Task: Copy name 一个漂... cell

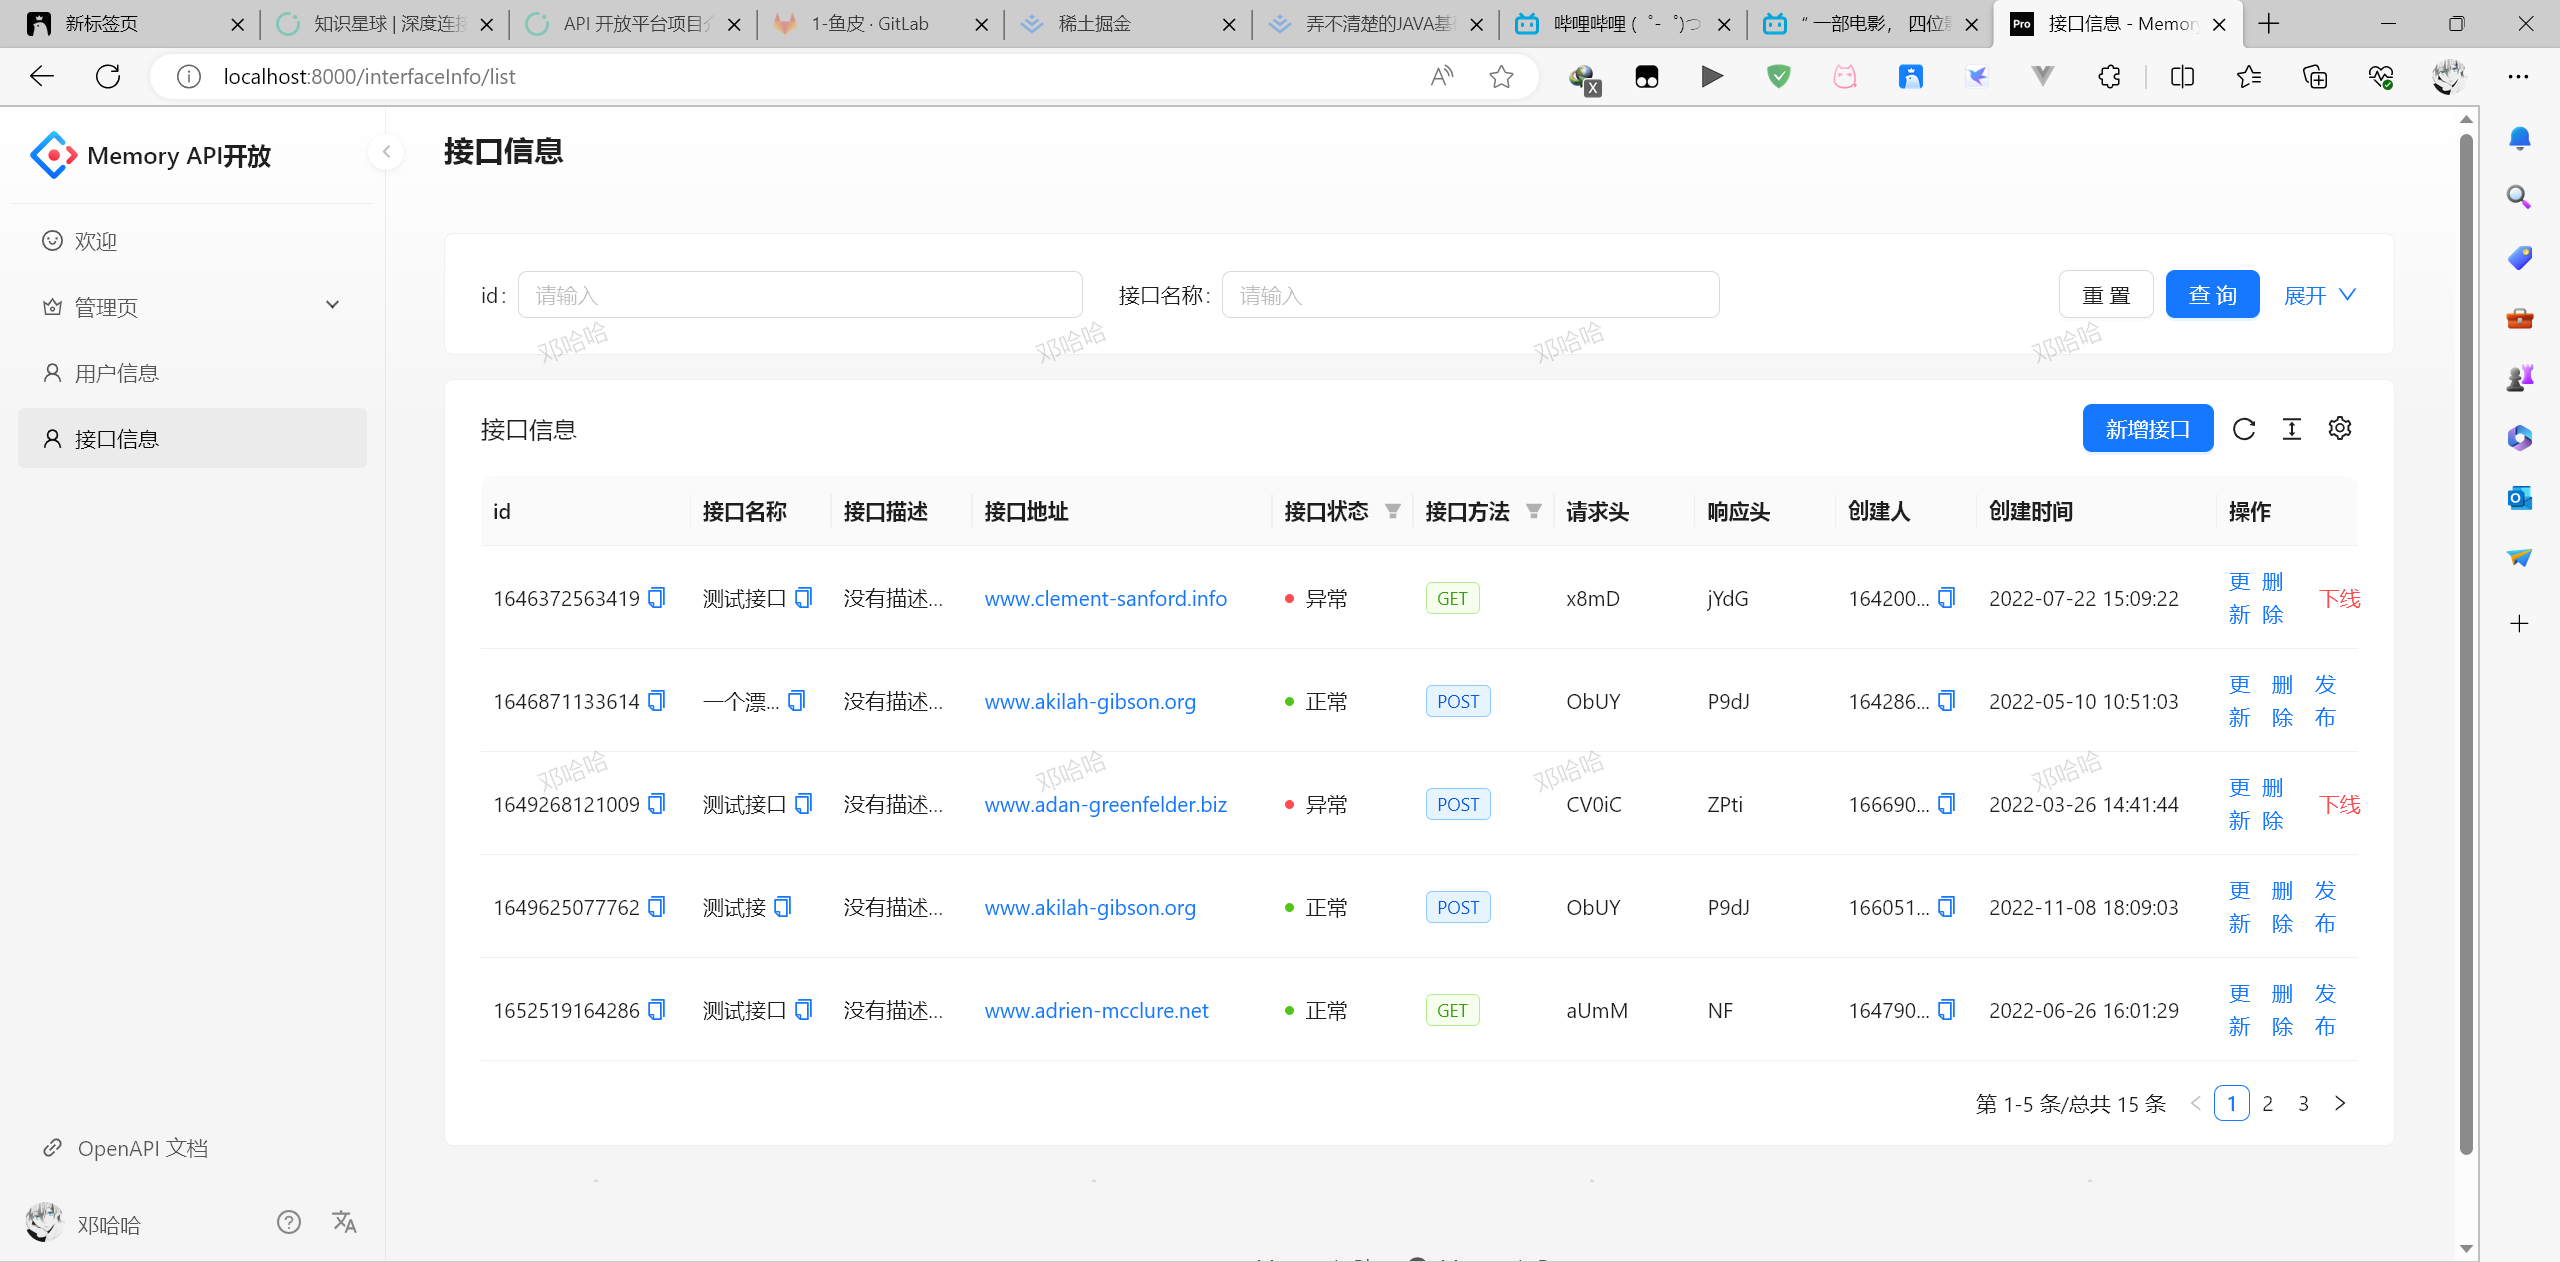Action: 797,701
